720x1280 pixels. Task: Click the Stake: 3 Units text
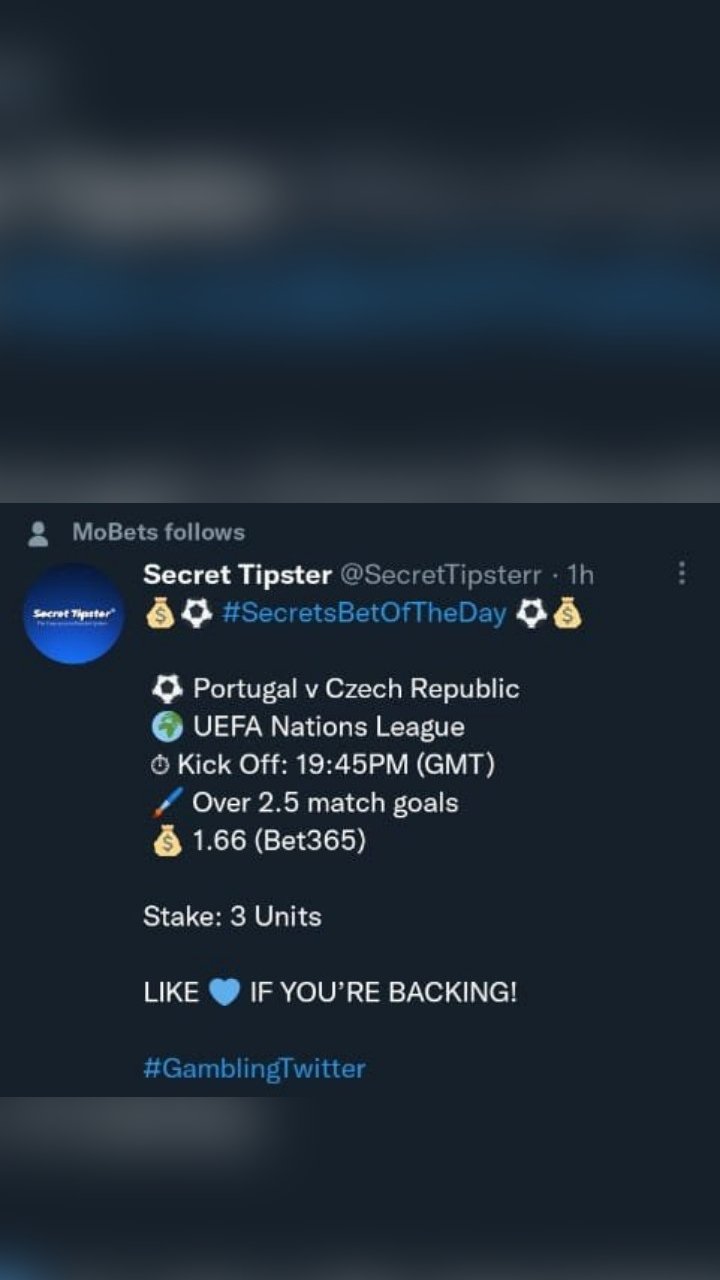tap(232, 917)
